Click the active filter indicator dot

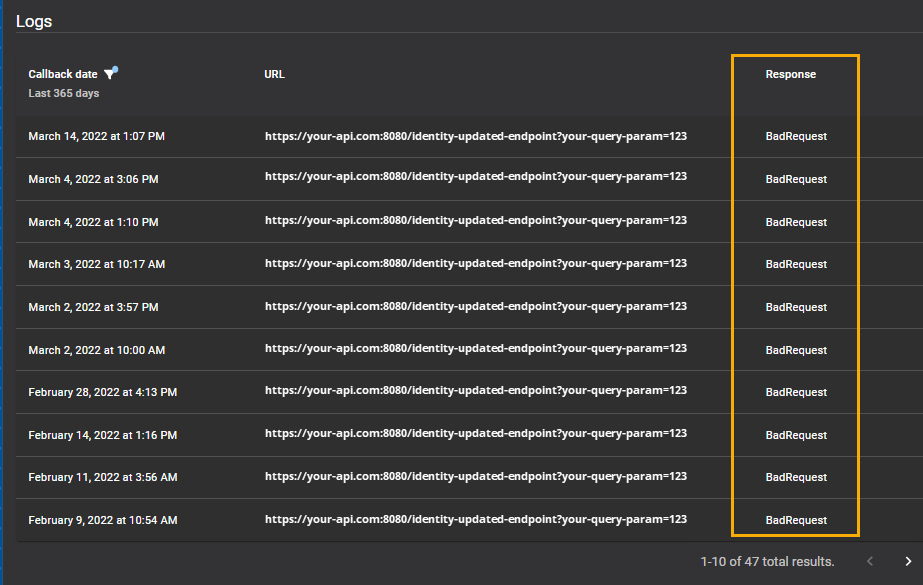coord(117,66)
